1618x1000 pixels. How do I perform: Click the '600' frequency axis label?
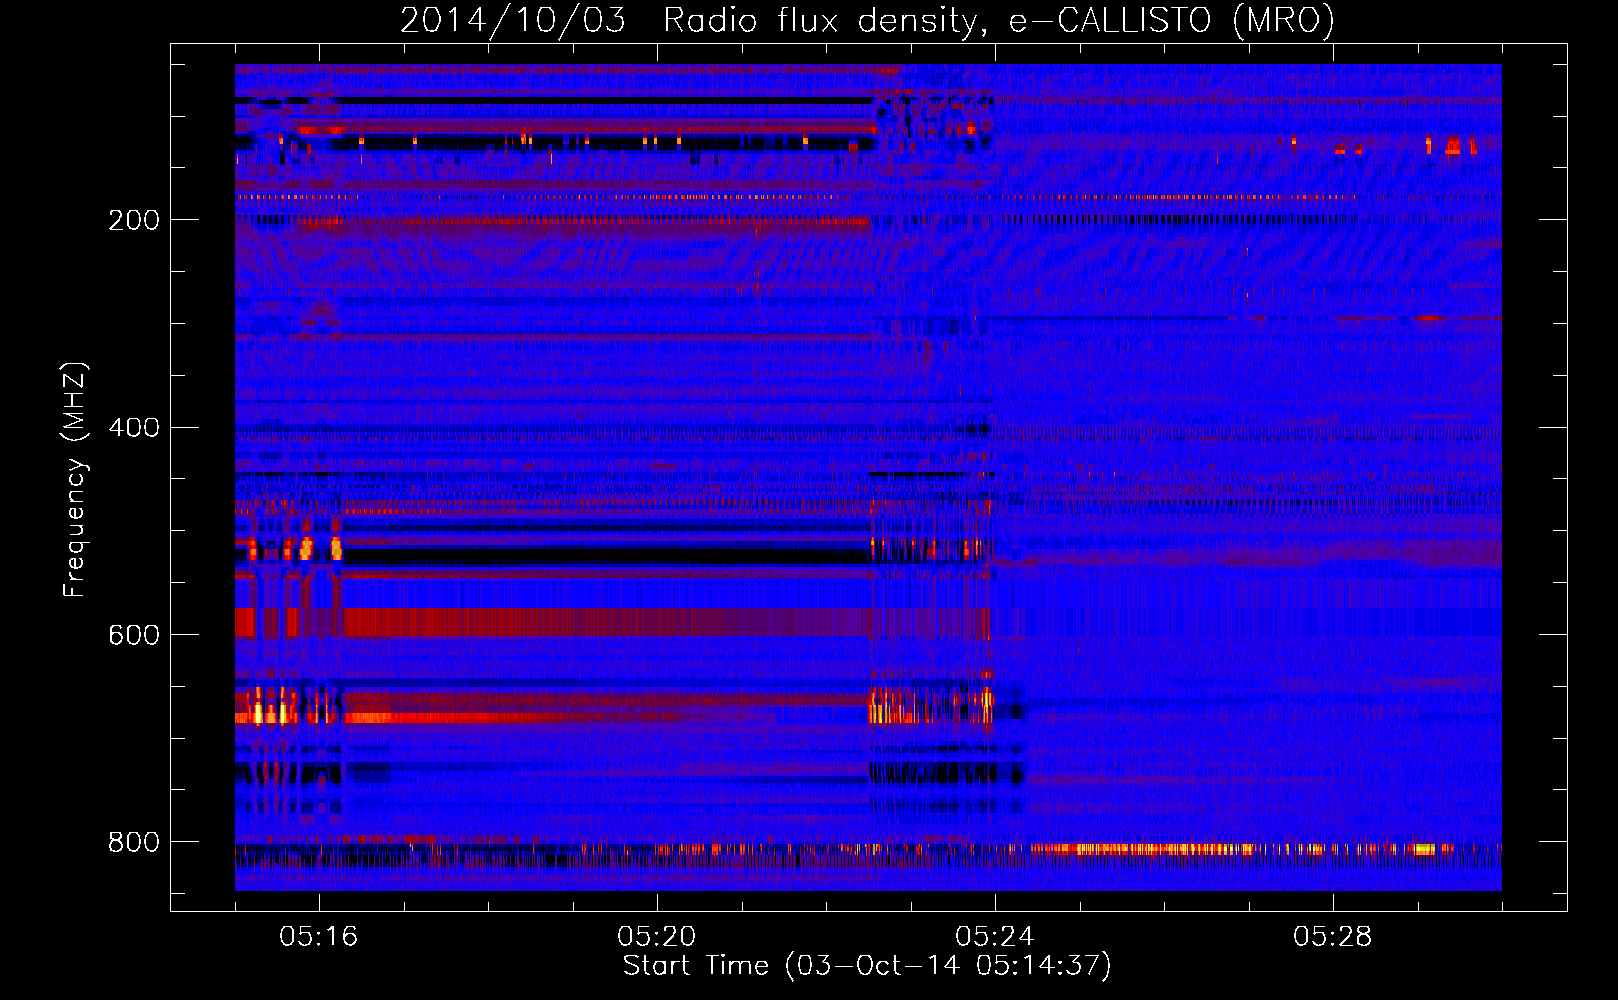point(134,636)
